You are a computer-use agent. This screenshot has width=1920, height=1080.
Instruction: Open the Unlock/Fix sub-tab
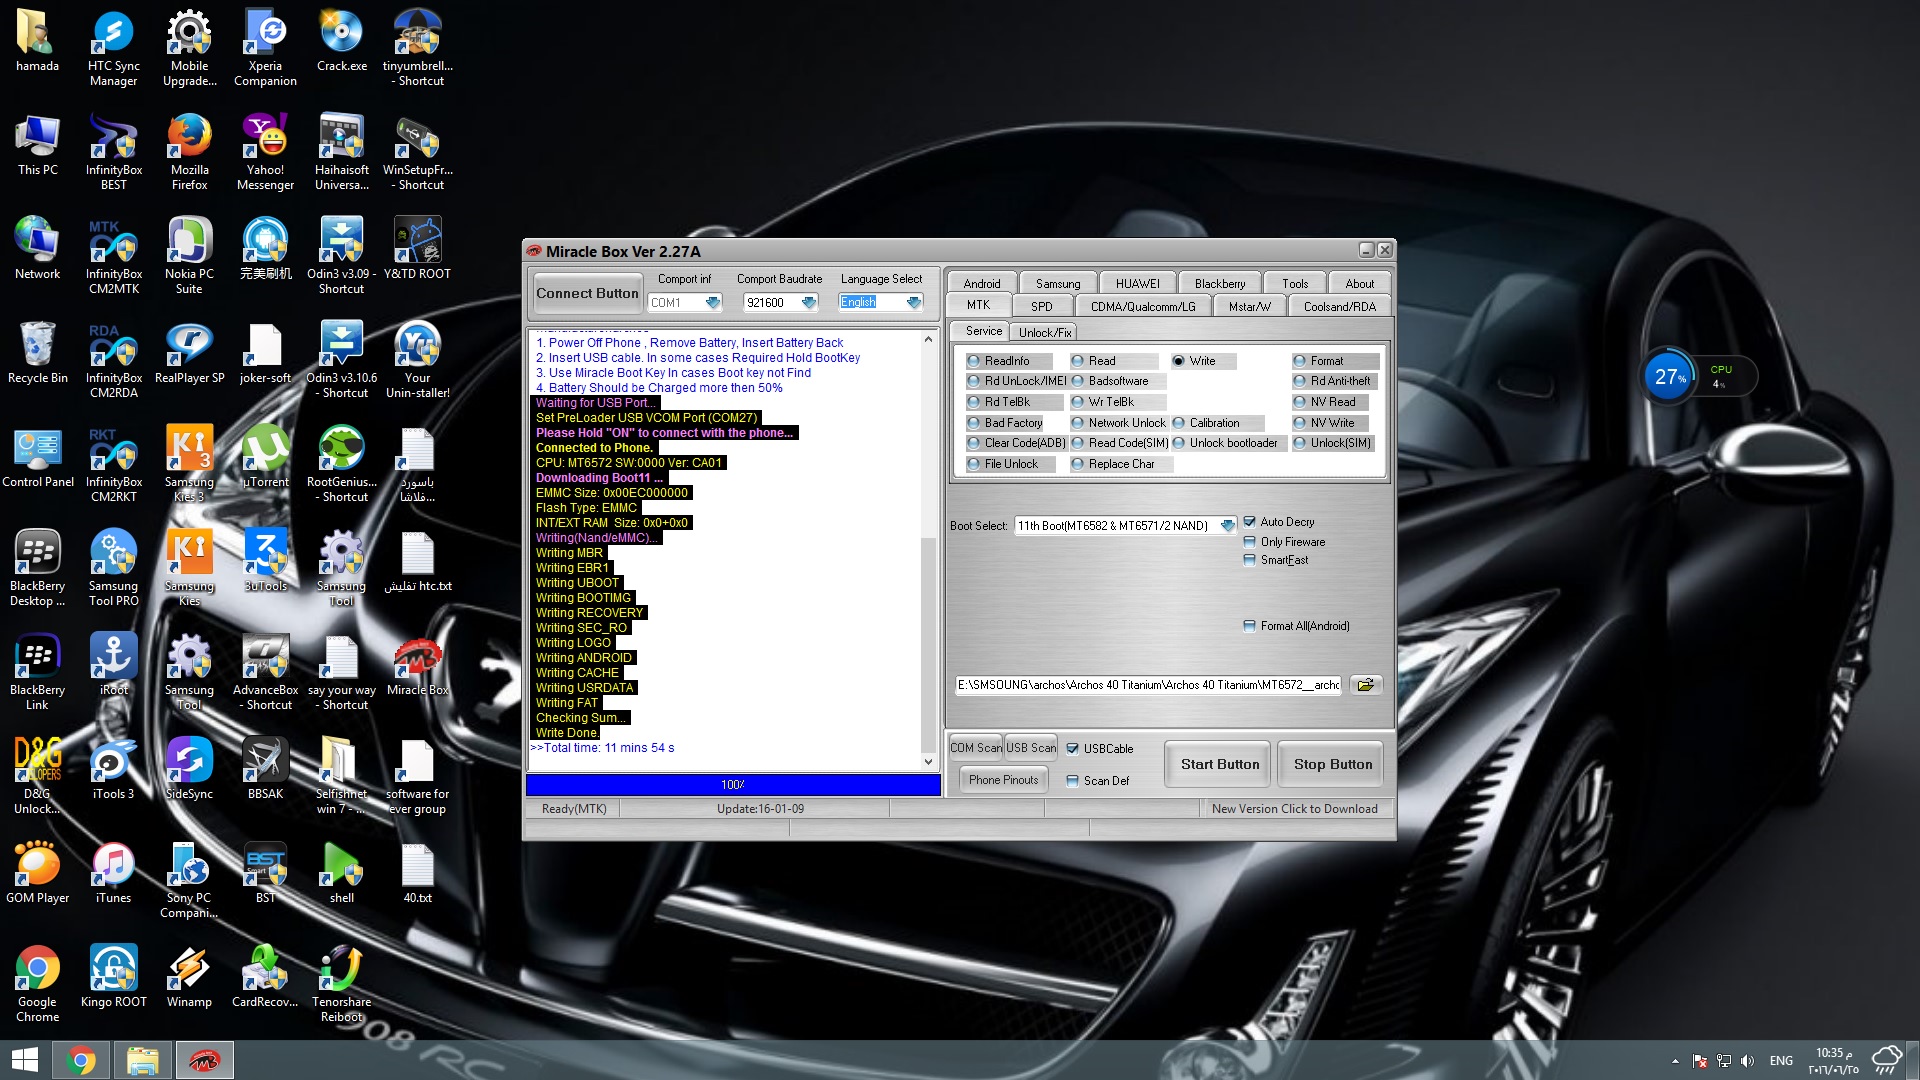tap(1045, 332)
